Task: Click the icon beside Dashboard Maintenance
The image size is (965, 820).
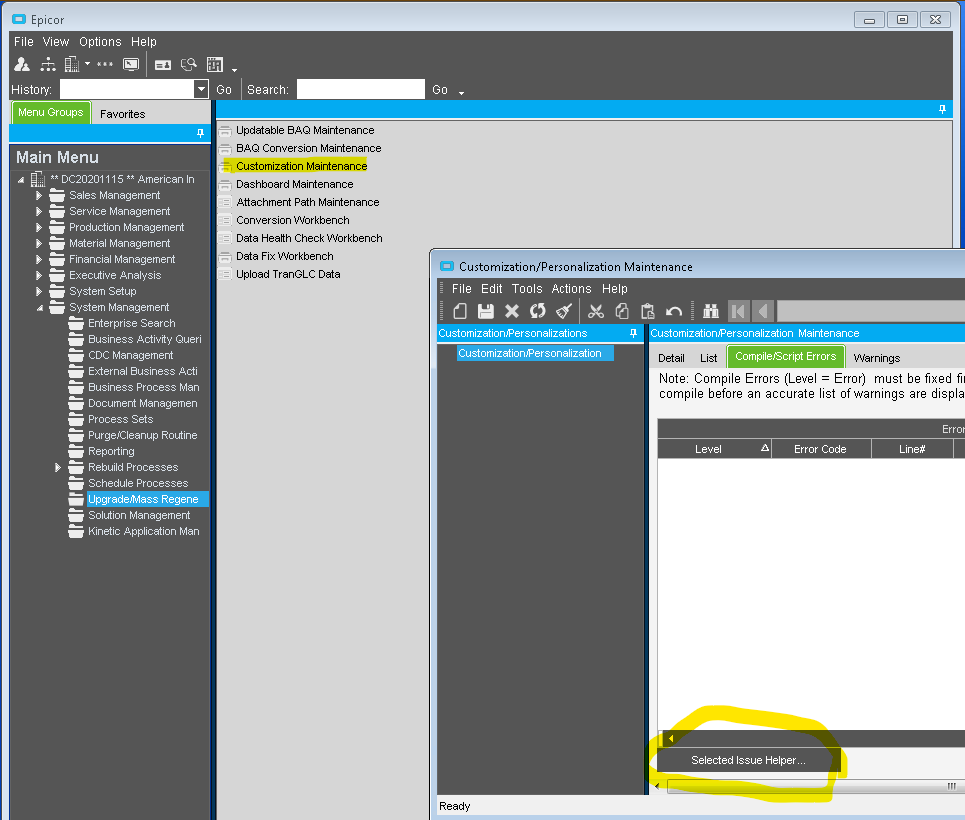Action: pyautogui.click(x=225, y=184)
